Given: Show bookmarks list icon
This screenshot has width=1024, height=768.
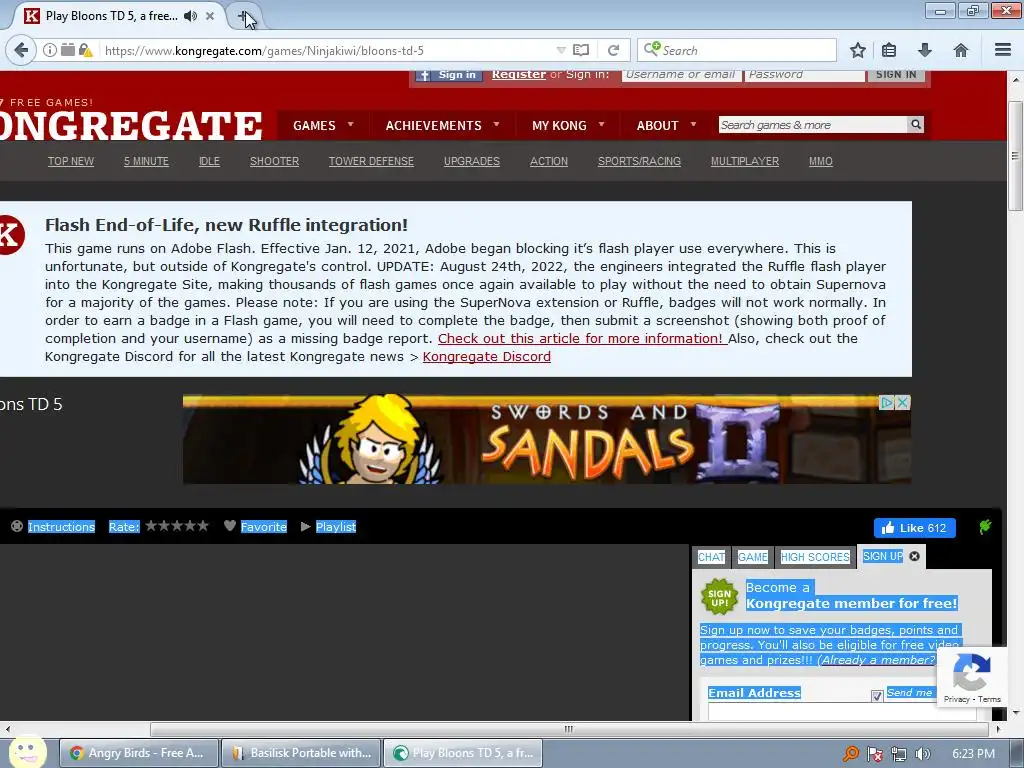Looking at the screenshot, I should (x=889, y=50).
